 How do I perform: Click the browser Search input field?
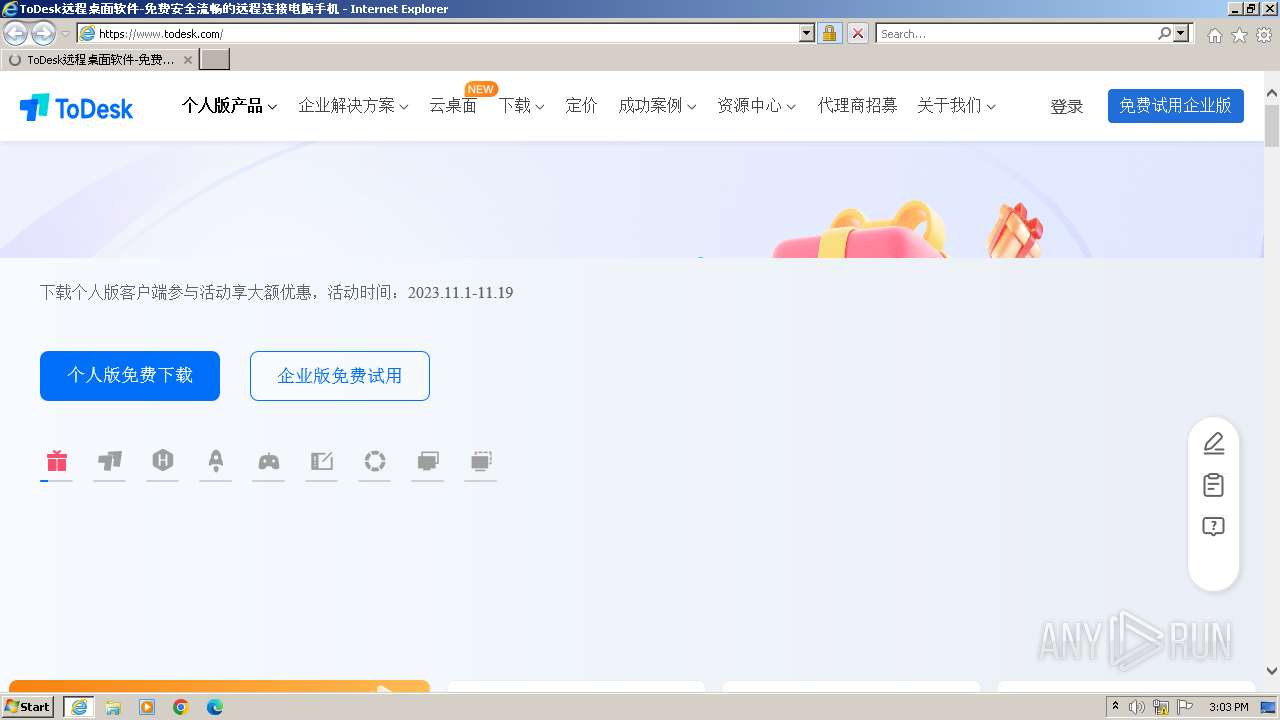coord(1017,33)
